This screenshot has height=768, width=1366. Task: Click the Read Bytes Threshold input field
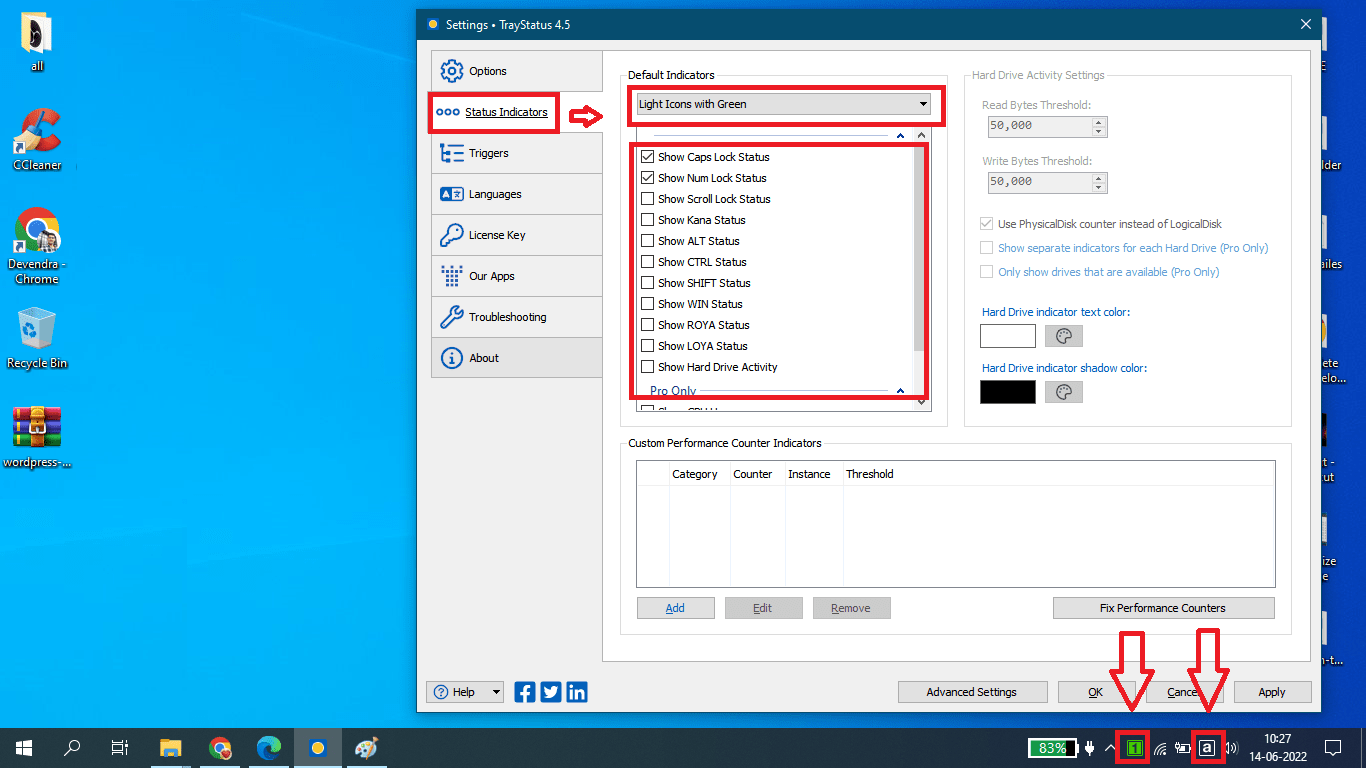point(1040,126)
